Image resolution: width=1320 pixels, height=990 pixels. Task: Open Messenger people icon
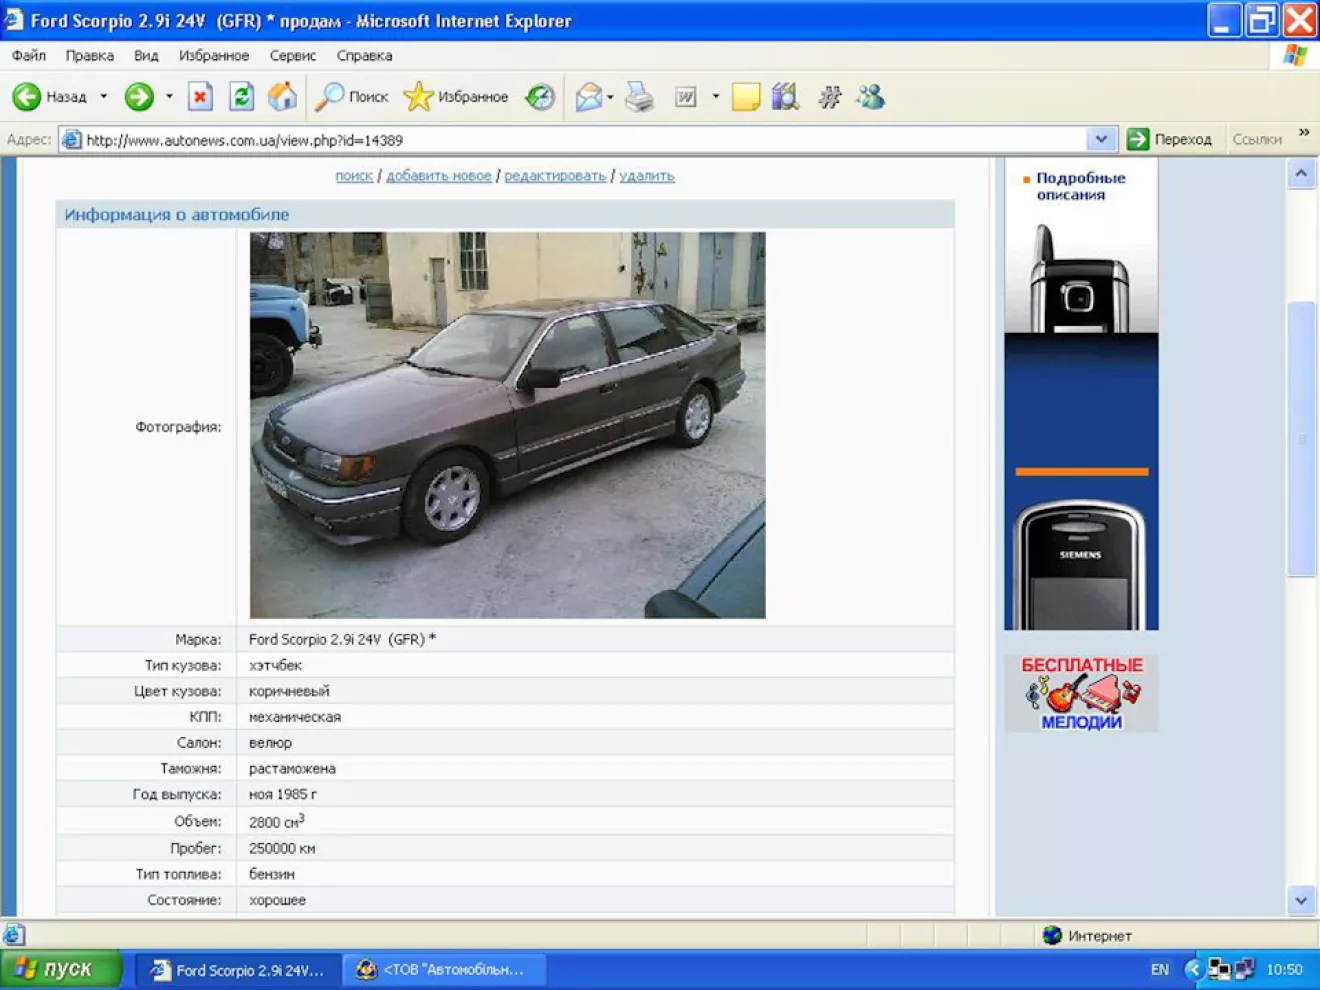click(x=871, y=97)
